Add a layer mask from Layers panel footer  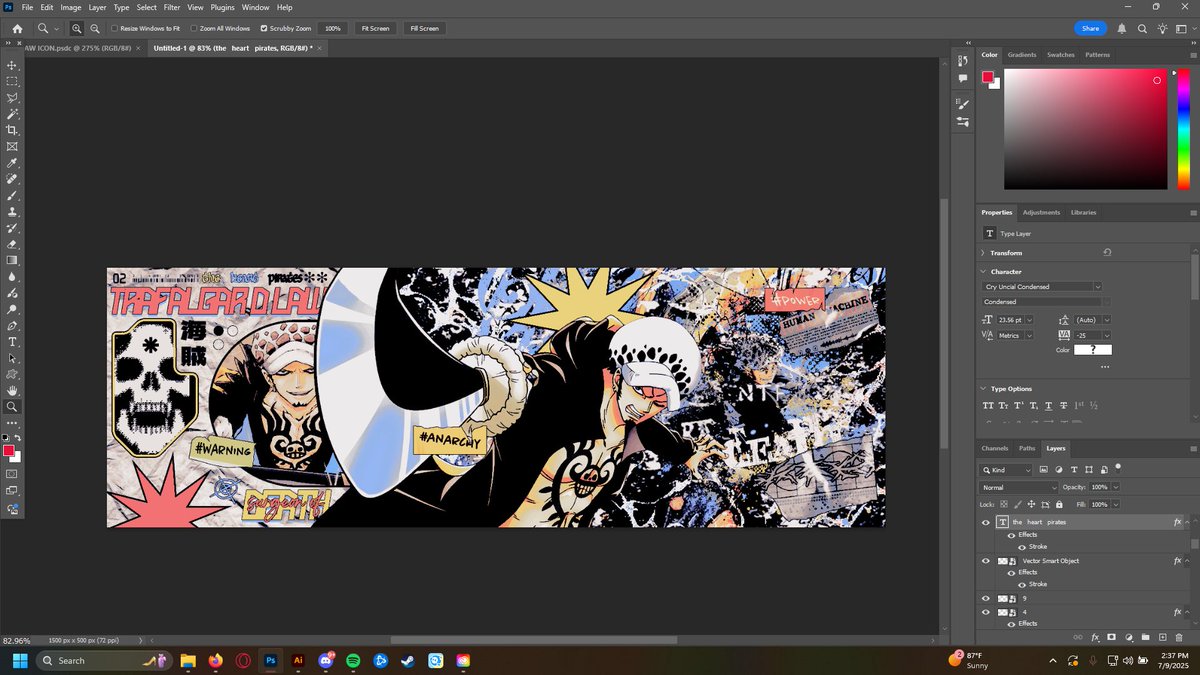click(1111, 637)
